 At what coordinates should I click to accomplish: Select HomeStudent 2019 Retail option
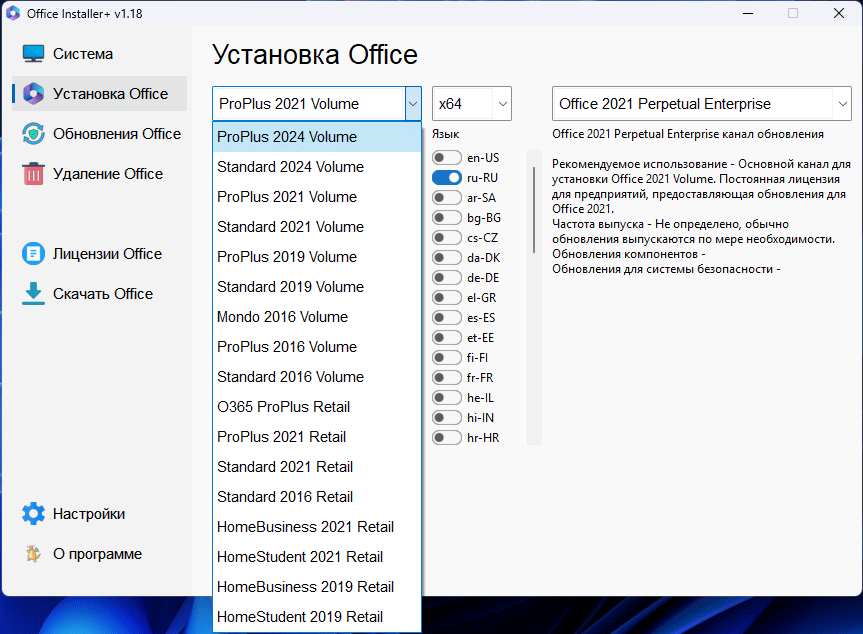[x=316, y=617]
